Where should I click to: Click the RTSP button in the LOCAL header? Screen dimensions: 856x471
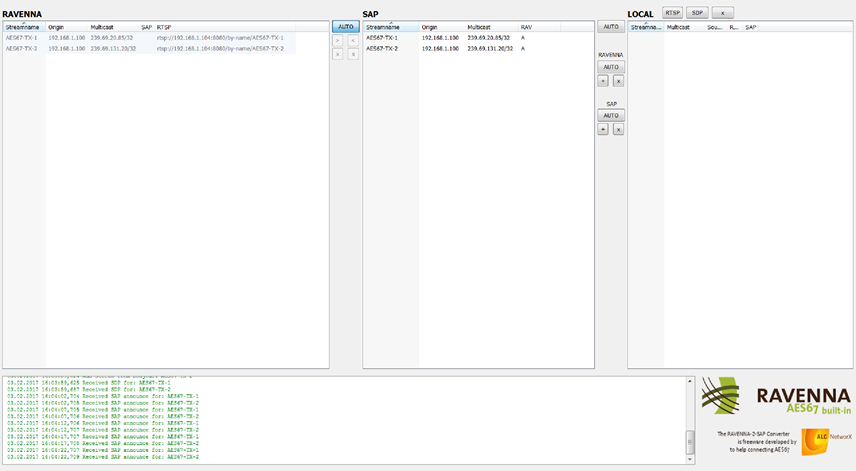point(673,13)
